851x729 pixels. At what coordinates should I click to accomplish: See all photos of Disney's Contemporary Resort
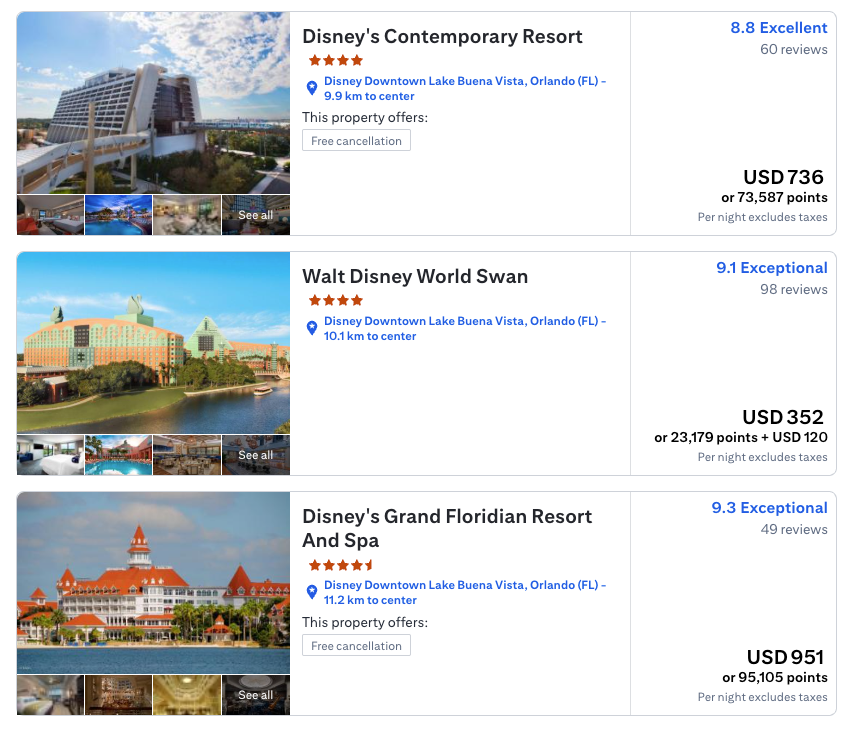255,215
